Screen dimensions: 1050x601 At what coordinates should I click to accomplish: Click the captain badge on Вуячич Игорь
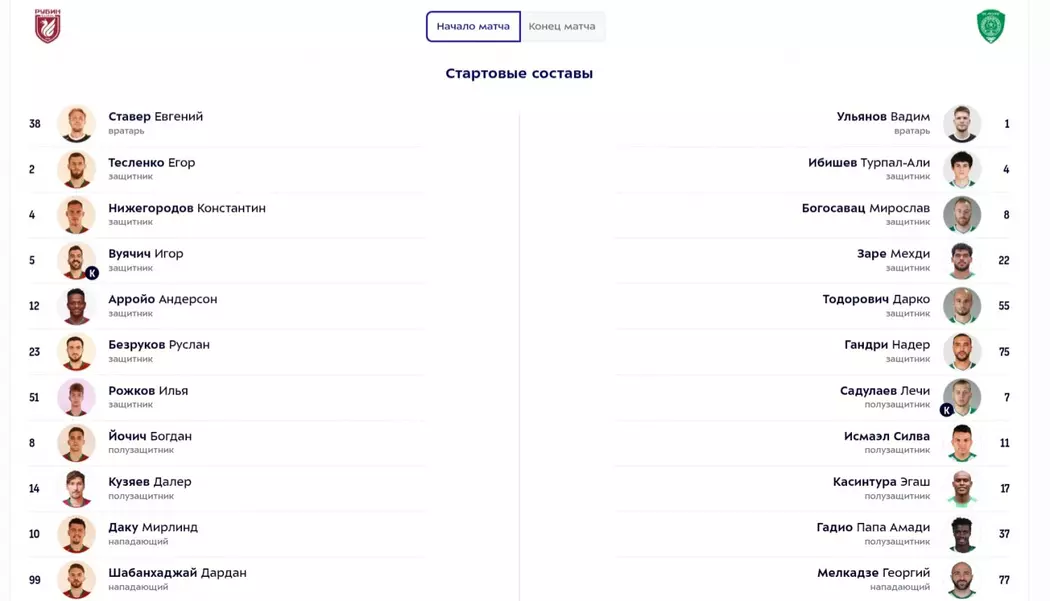coord(92,273)
